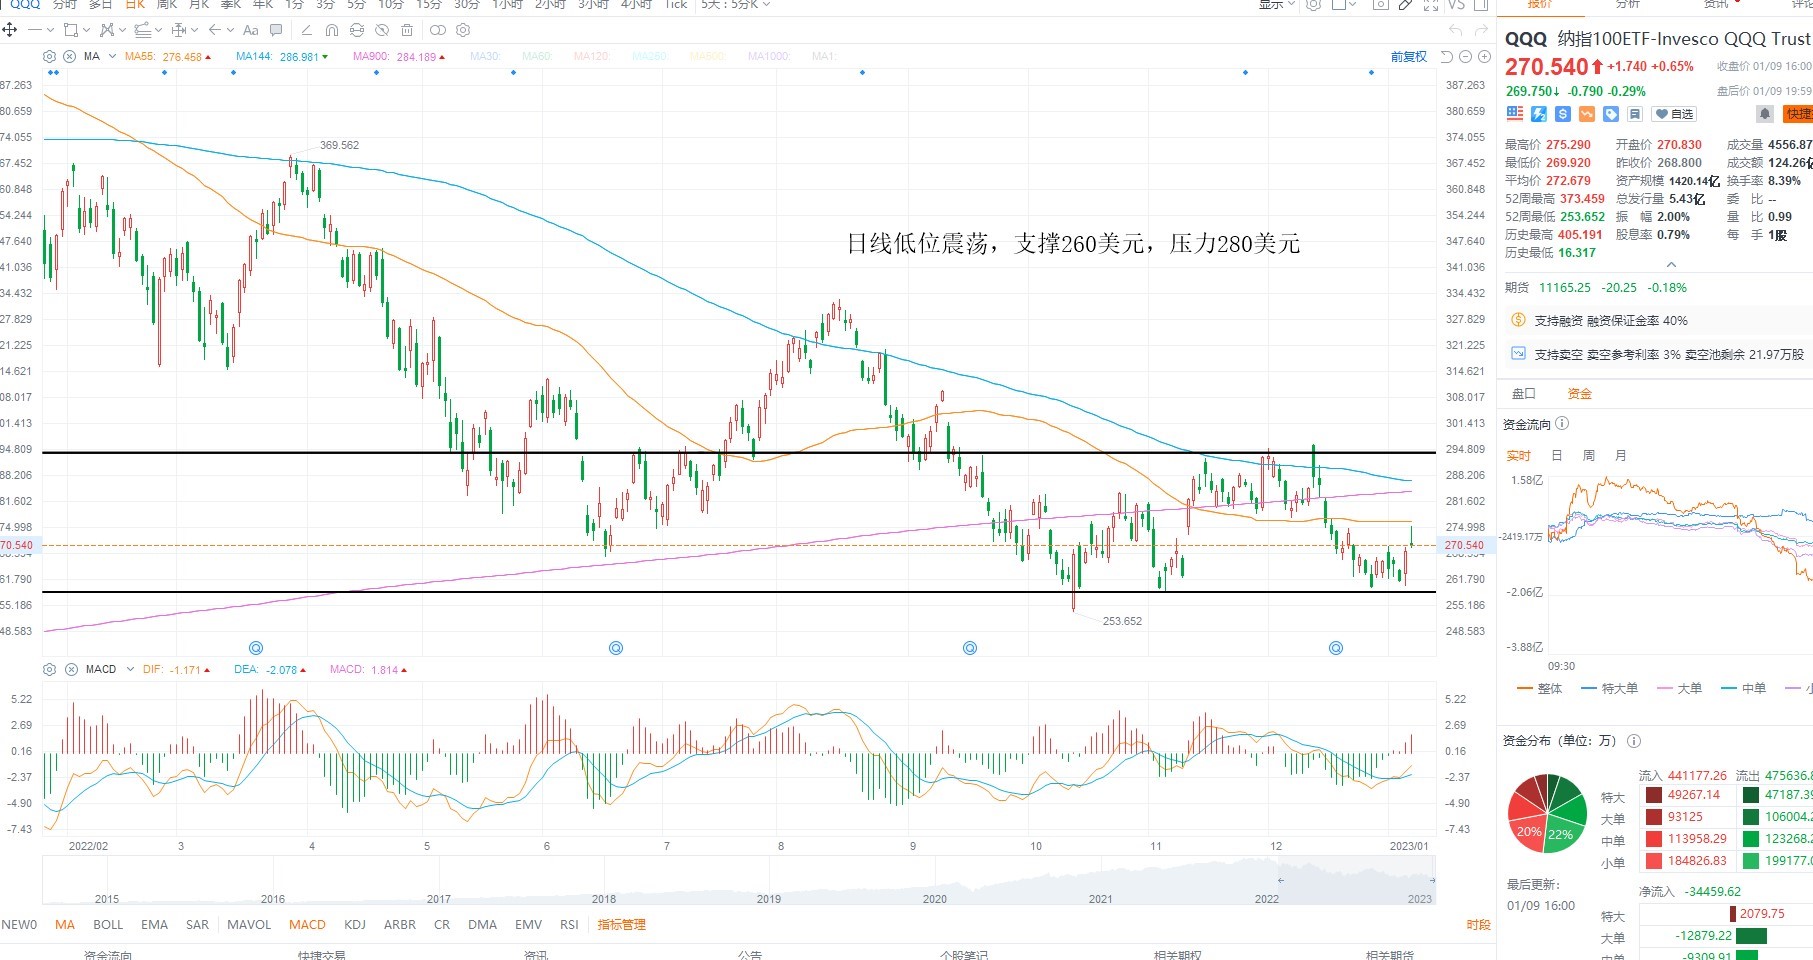Click the US flag market icon

click(1515, 114)
